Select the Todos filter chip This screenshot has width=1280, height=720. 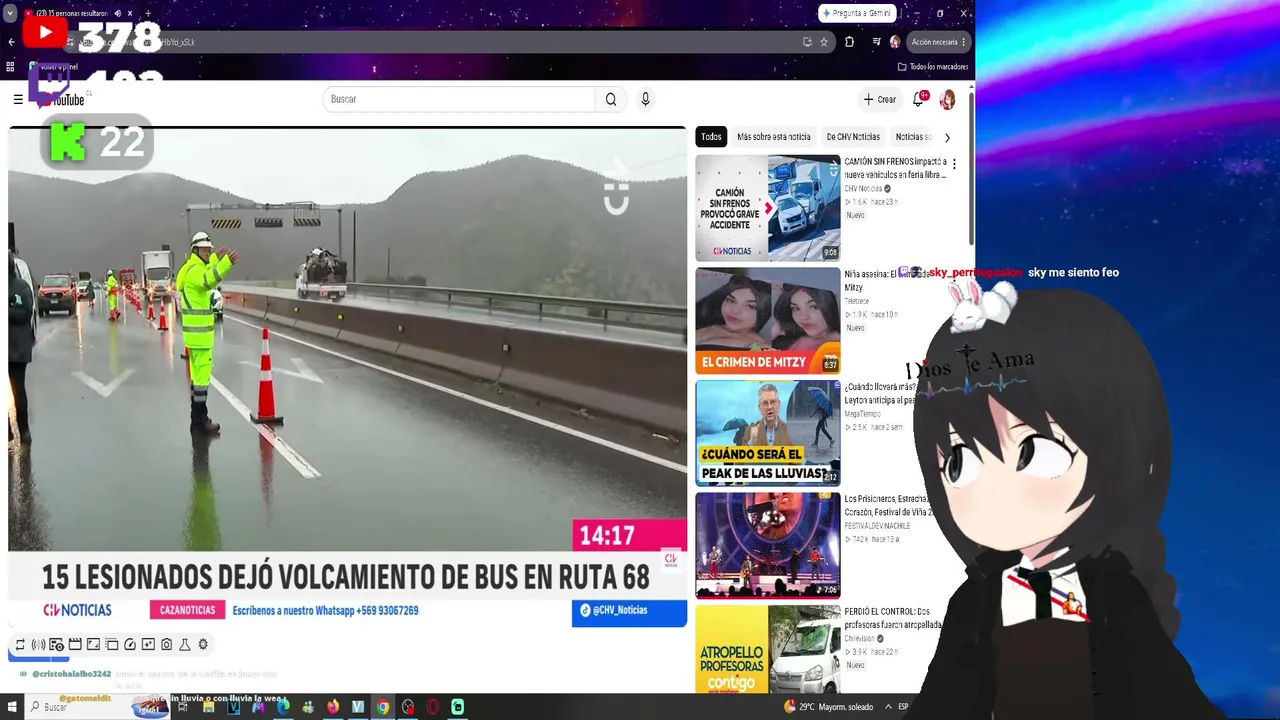click(711, 137)
